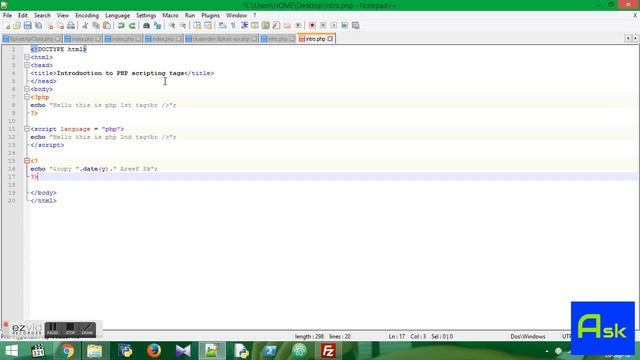Open the Macro menu
This screenshot has width=640, height=360.
pos(170,16)
